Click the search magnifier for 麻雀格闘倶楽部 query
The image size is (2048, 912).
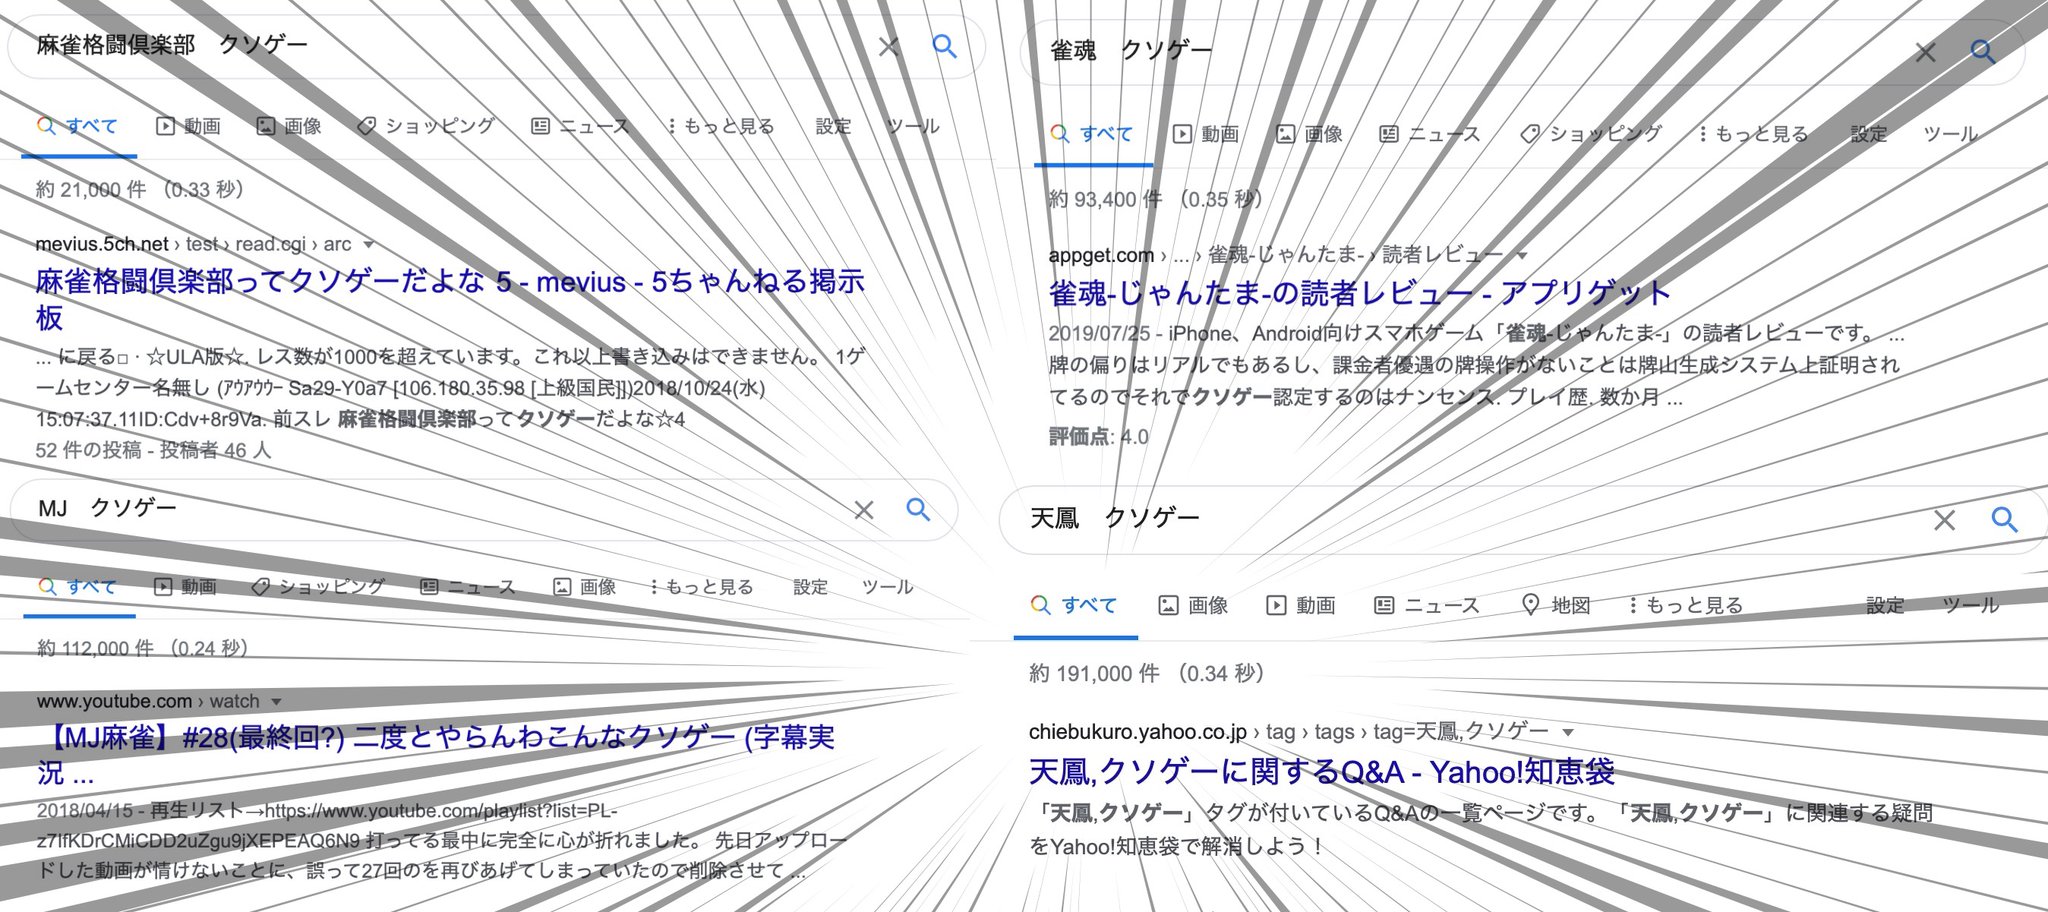click(x=944, y=46)
